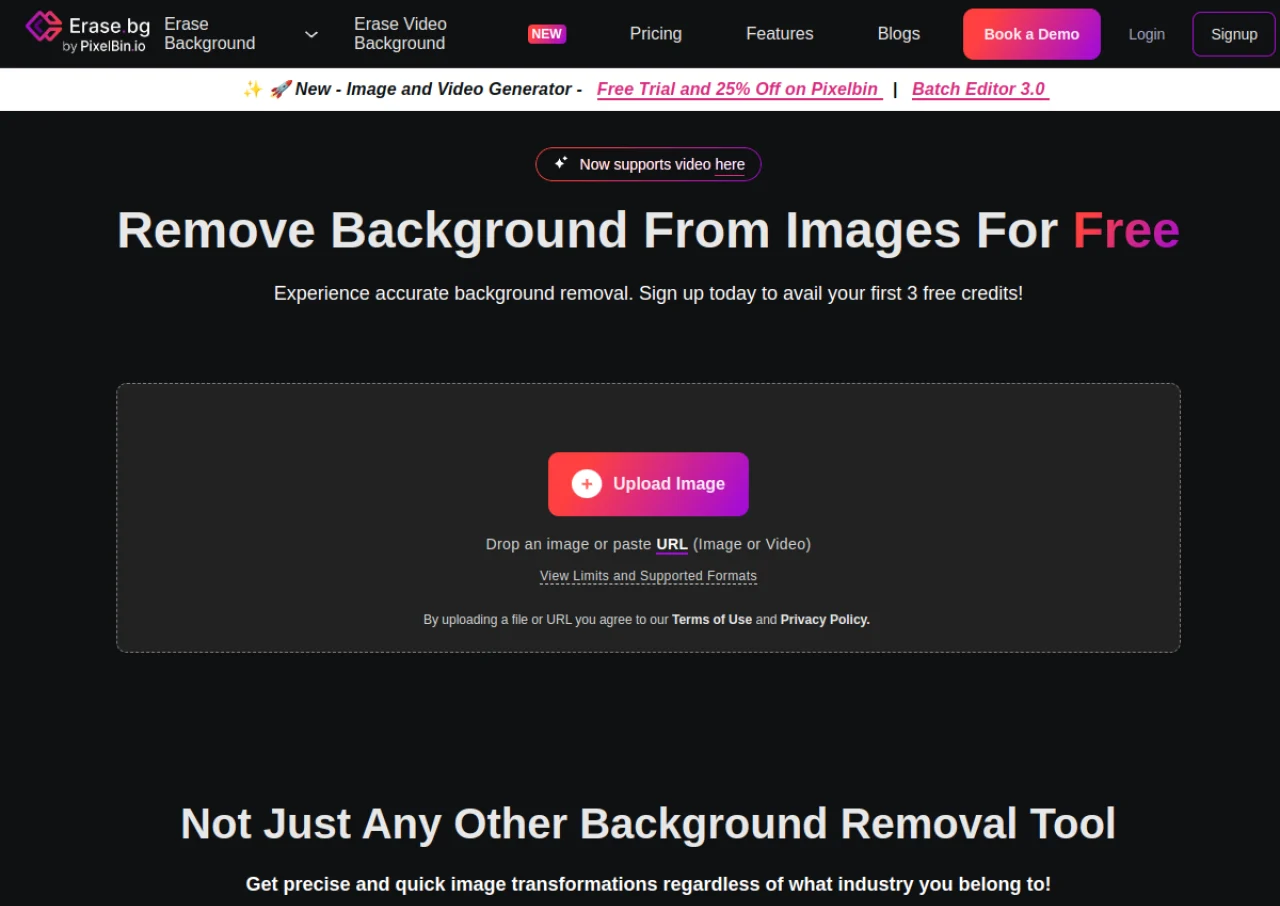Open the Privacy Policy link

(x=825, y=620)
